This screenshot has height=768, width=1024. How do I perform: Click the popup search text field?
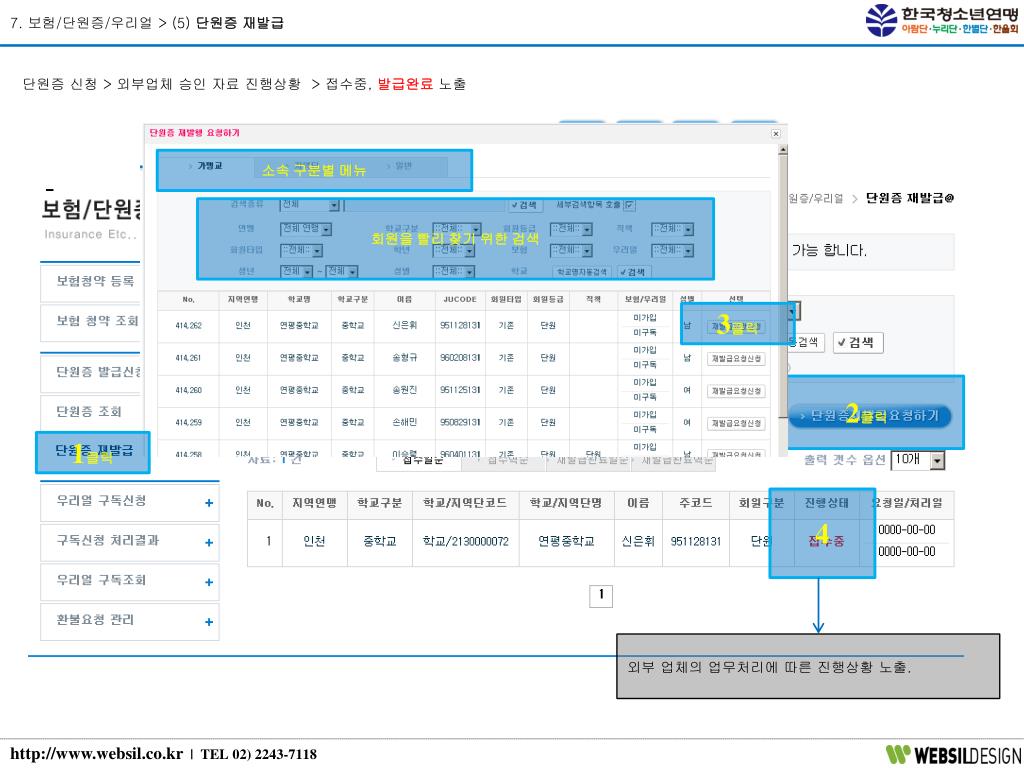coord(426,206)
